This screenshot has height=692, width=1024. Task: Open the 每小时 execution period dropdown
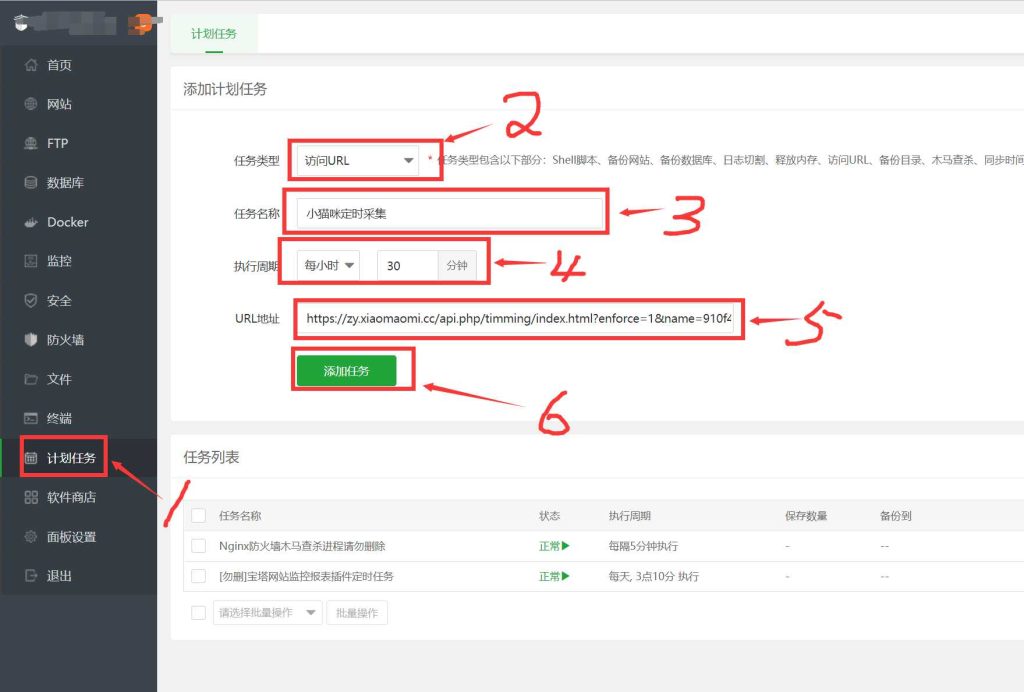point(322,264)
